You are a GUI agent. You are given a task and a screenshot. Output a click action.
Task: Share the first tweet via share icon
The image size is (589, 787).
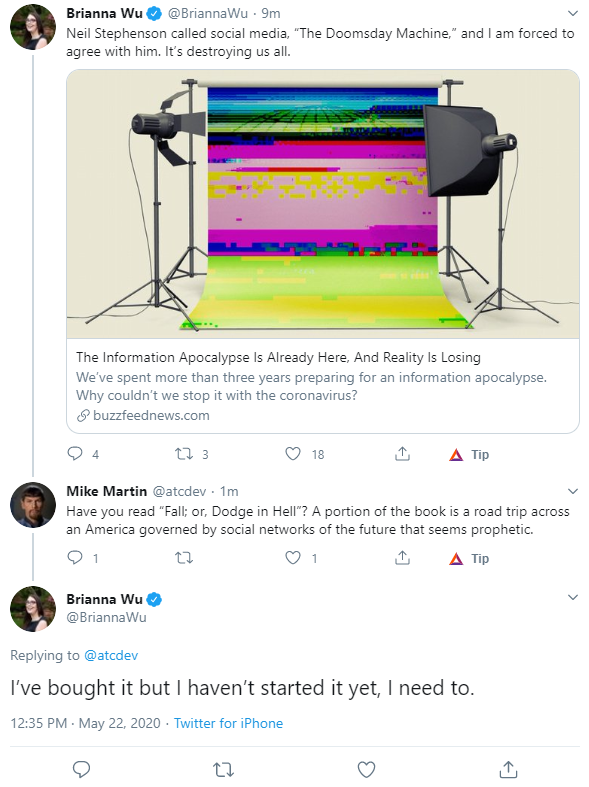pos(402,454)
